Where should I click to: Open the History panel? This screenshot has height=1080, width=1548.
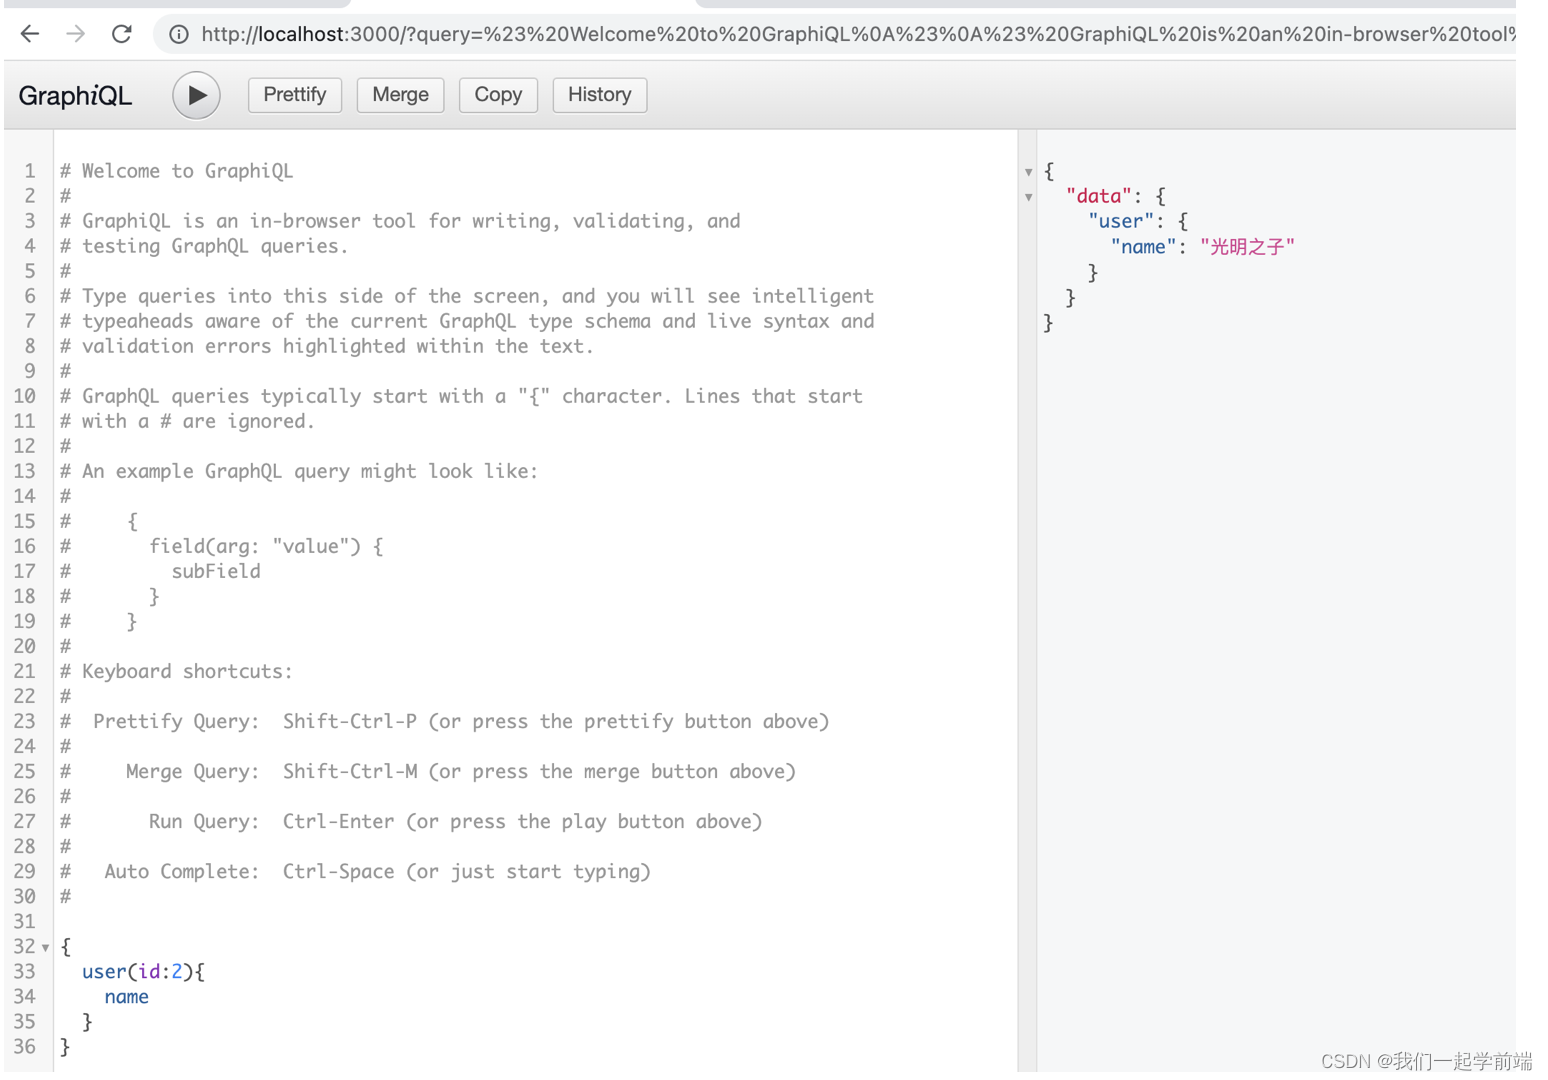(x=600, y=95)
